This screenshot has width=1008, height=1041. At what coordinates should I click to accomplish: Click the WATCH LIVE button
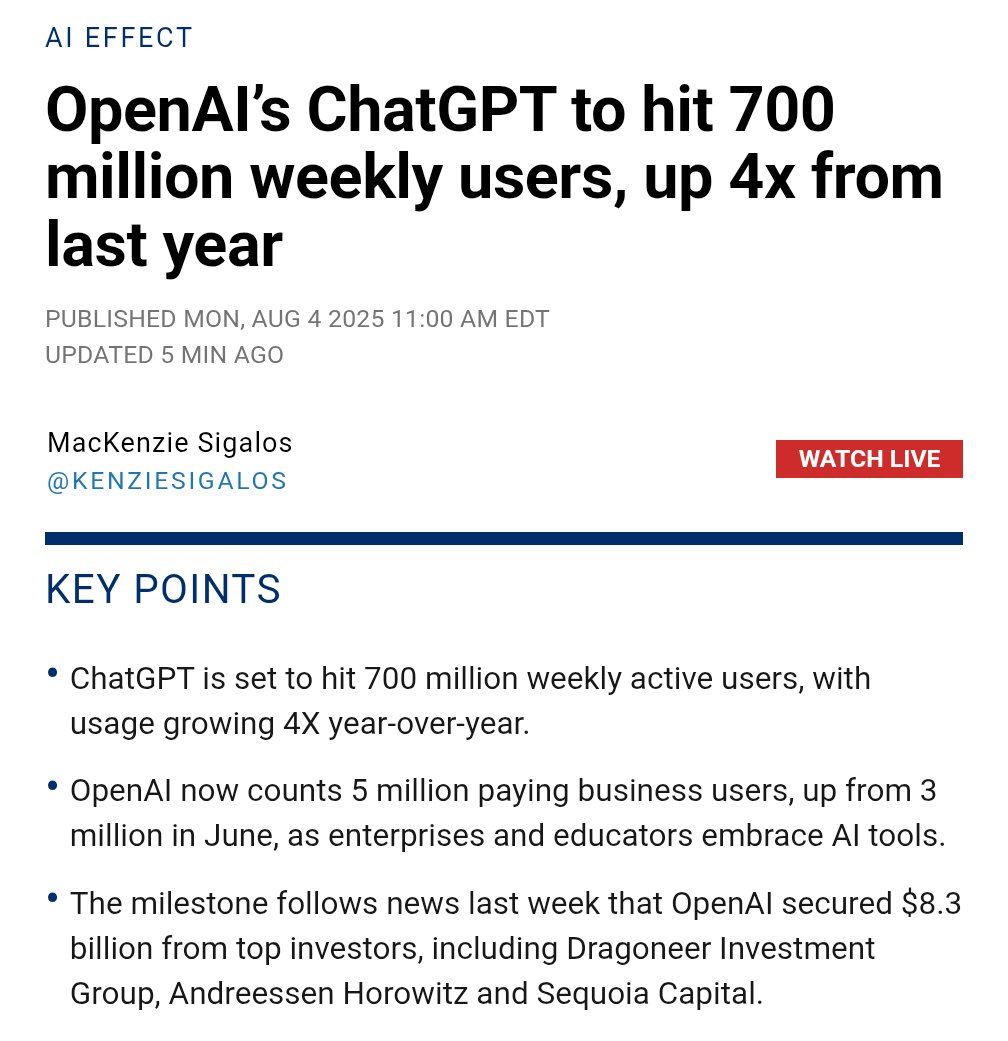click(869, 459)
